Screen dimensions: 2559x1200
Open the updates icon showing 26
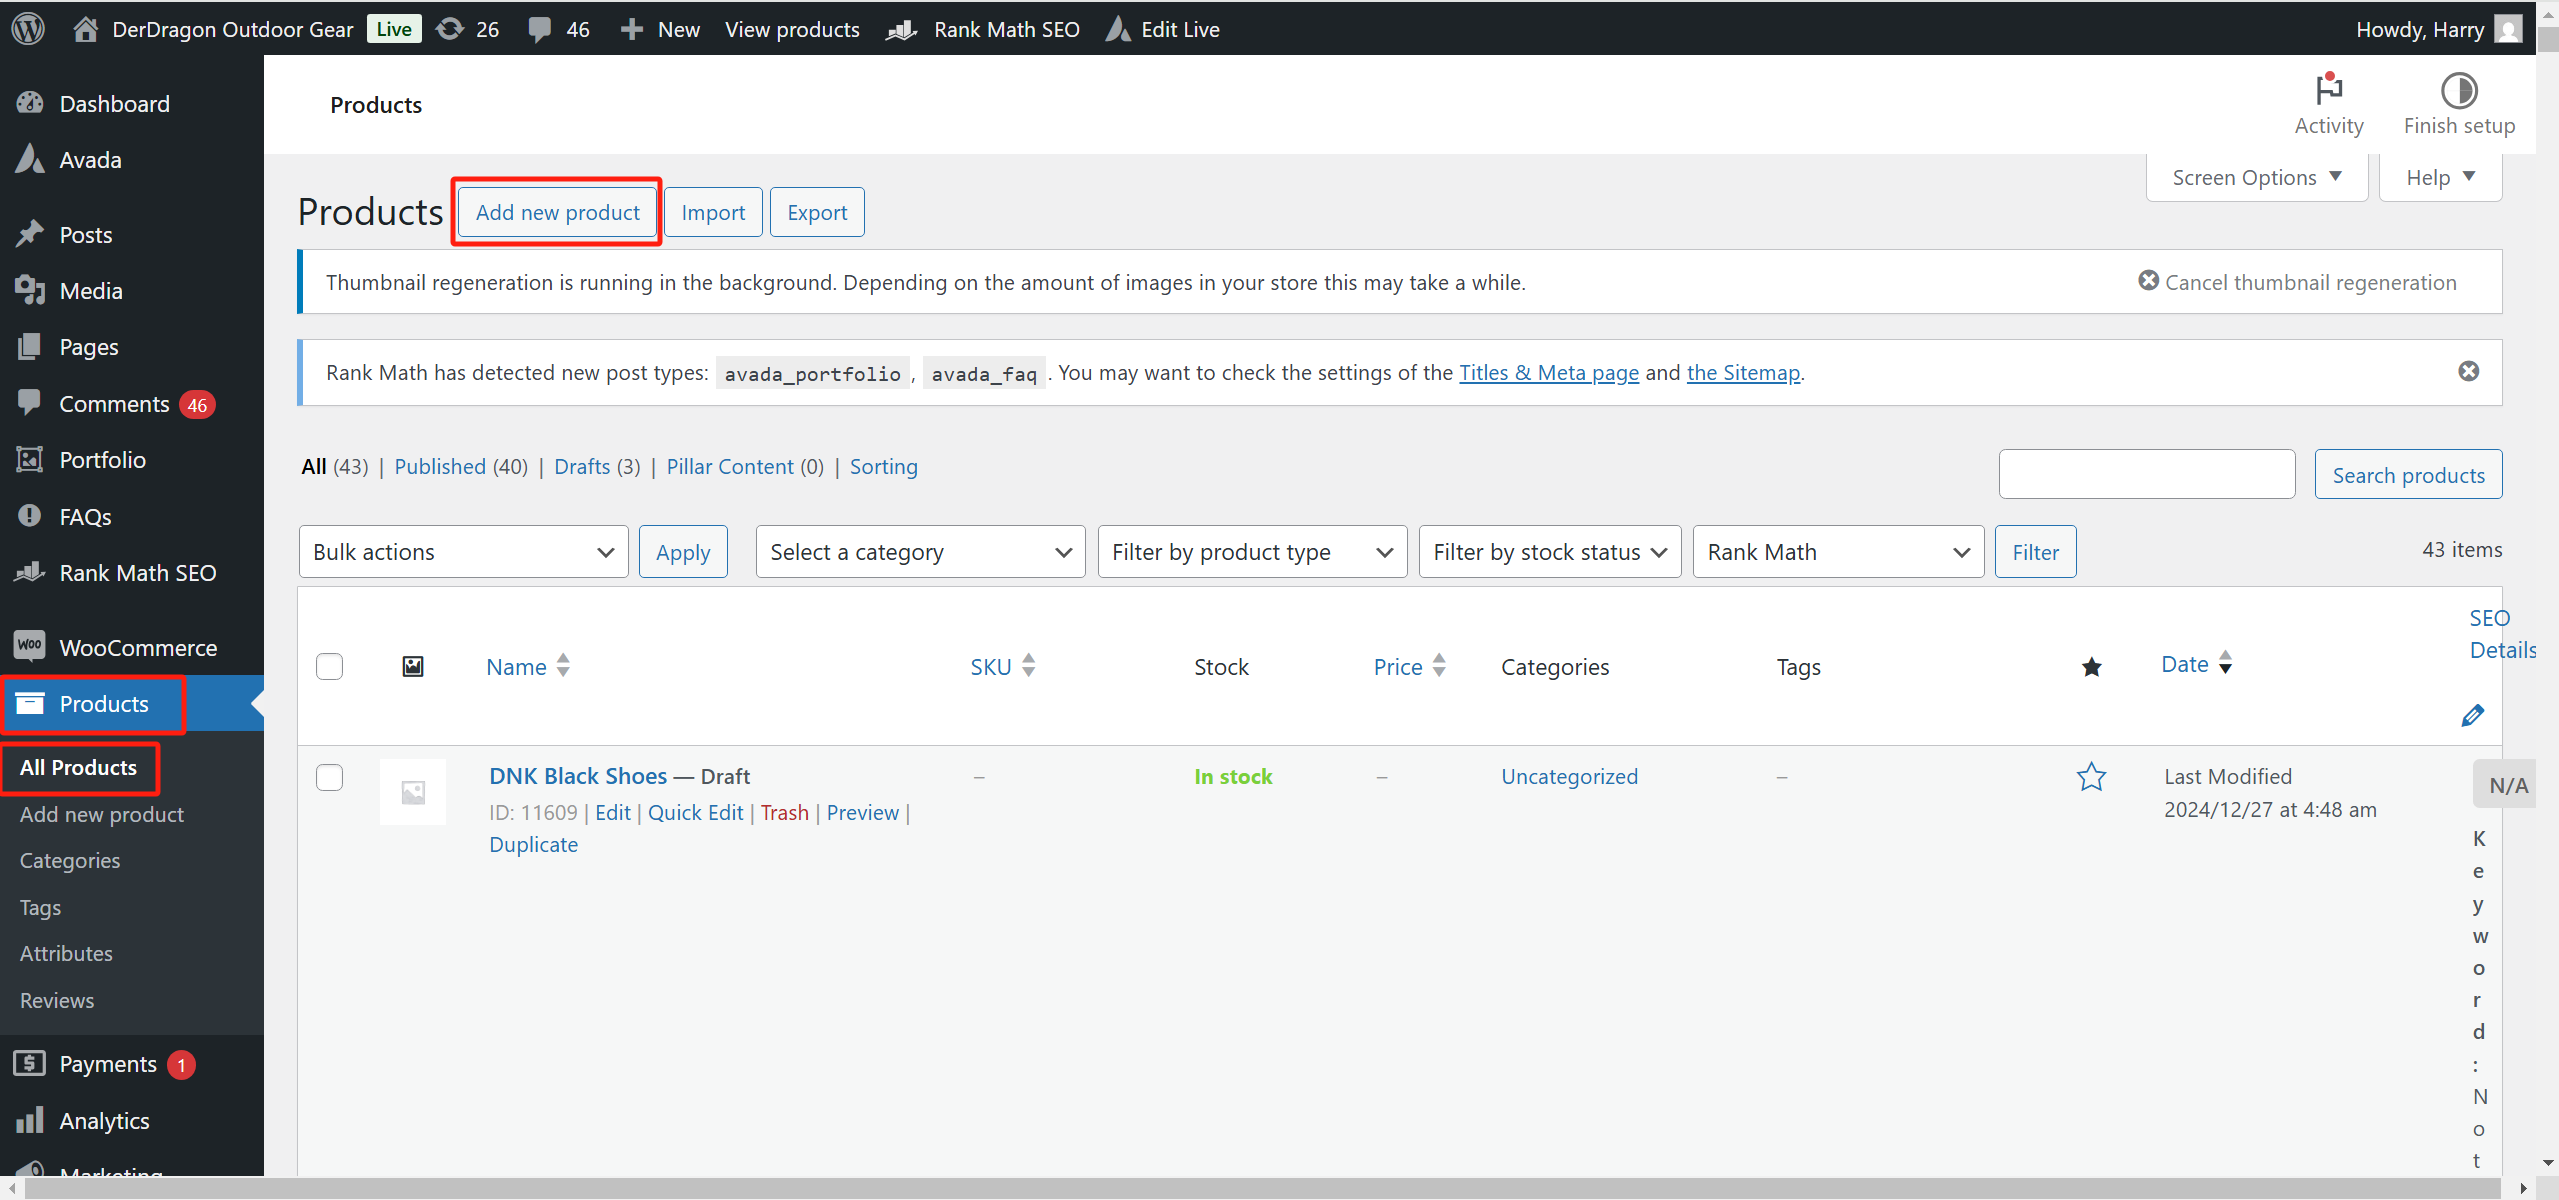pos(451,29)
